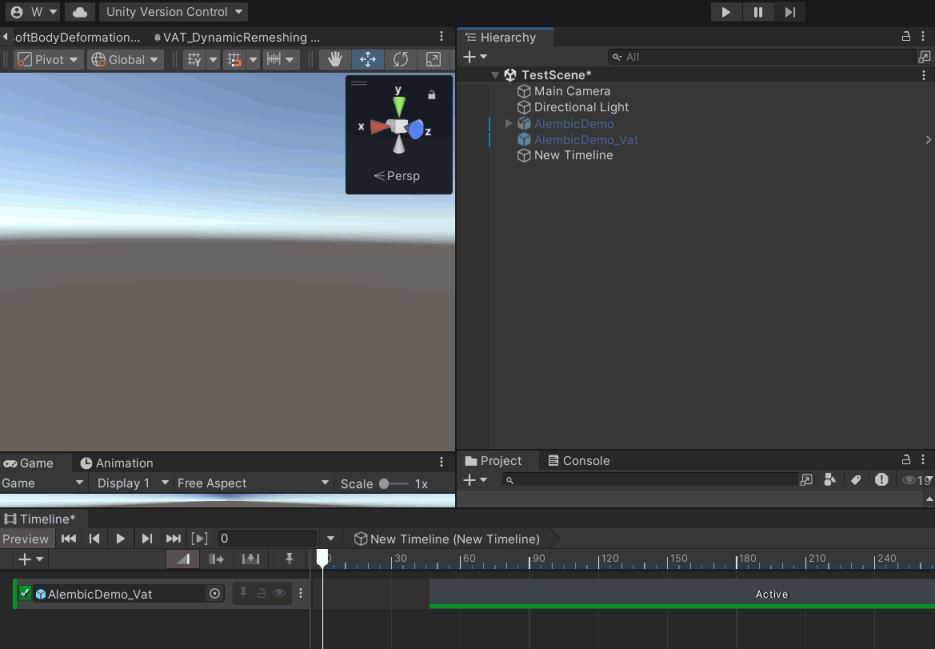Click the red X axis gizmo cone
Image resolution: width=935 pixels, height=649 pixels.
click(x=379, y=127)
